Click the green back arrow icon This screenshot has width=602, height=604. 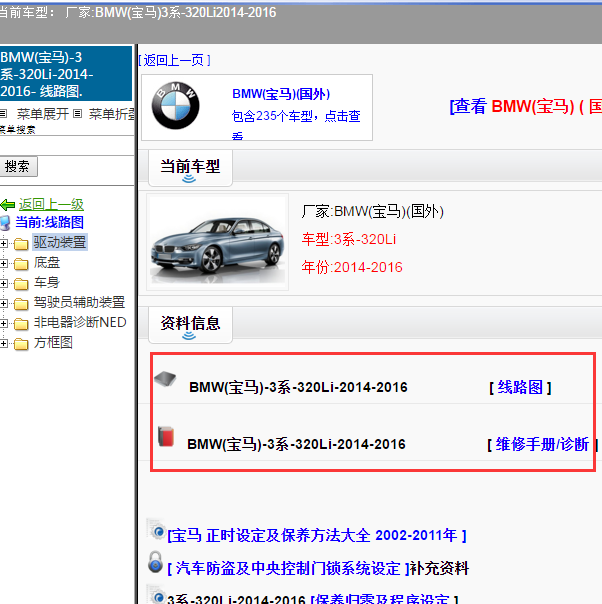[x=7, y=205]
